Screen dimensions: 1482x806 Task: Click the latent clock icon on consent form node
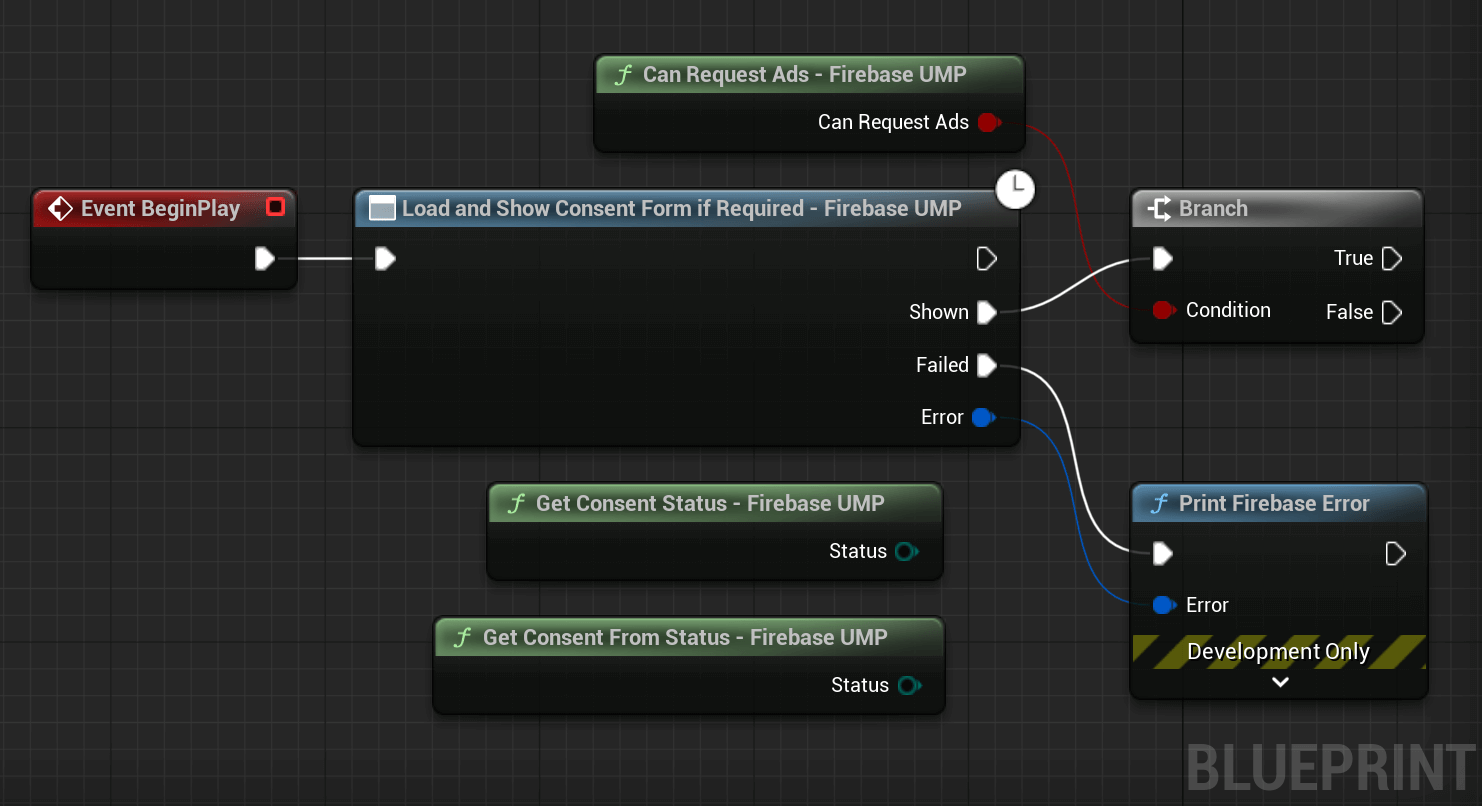(x=1016, y=189)
